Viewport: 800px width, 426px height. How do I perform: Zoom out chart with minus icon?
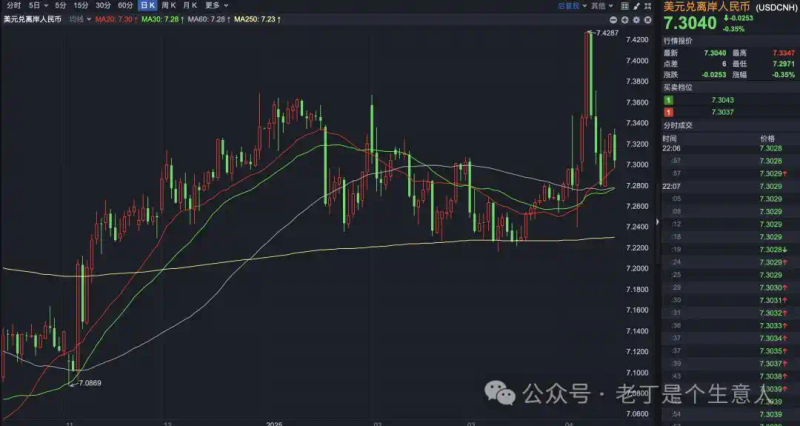tap(613, 20)
